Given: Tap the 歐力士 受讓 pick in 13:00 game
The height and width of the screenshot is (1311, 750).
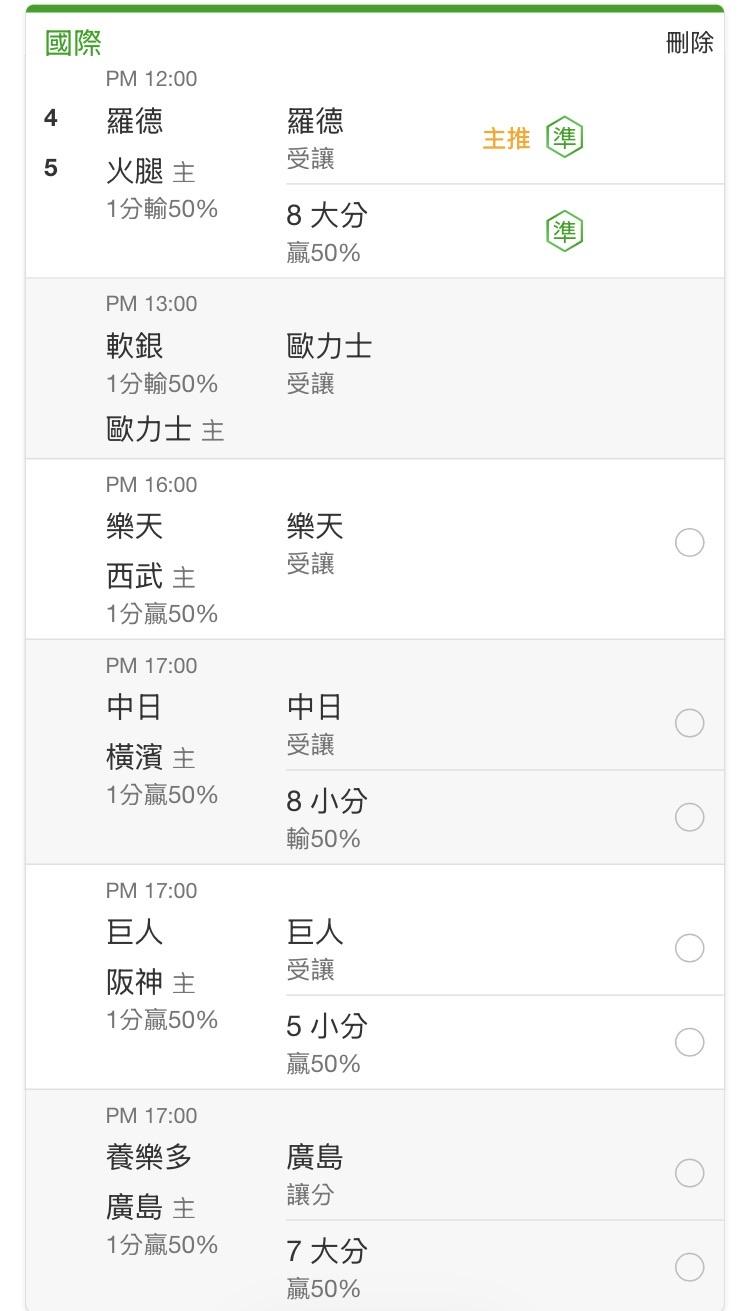Looking at the screenshot, I should (329, 364).
